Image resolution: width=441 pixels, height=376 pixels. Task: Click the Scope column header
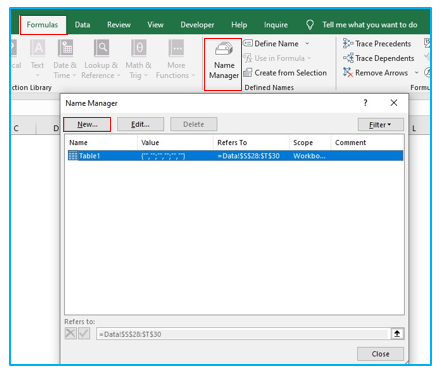pos(310,143)
